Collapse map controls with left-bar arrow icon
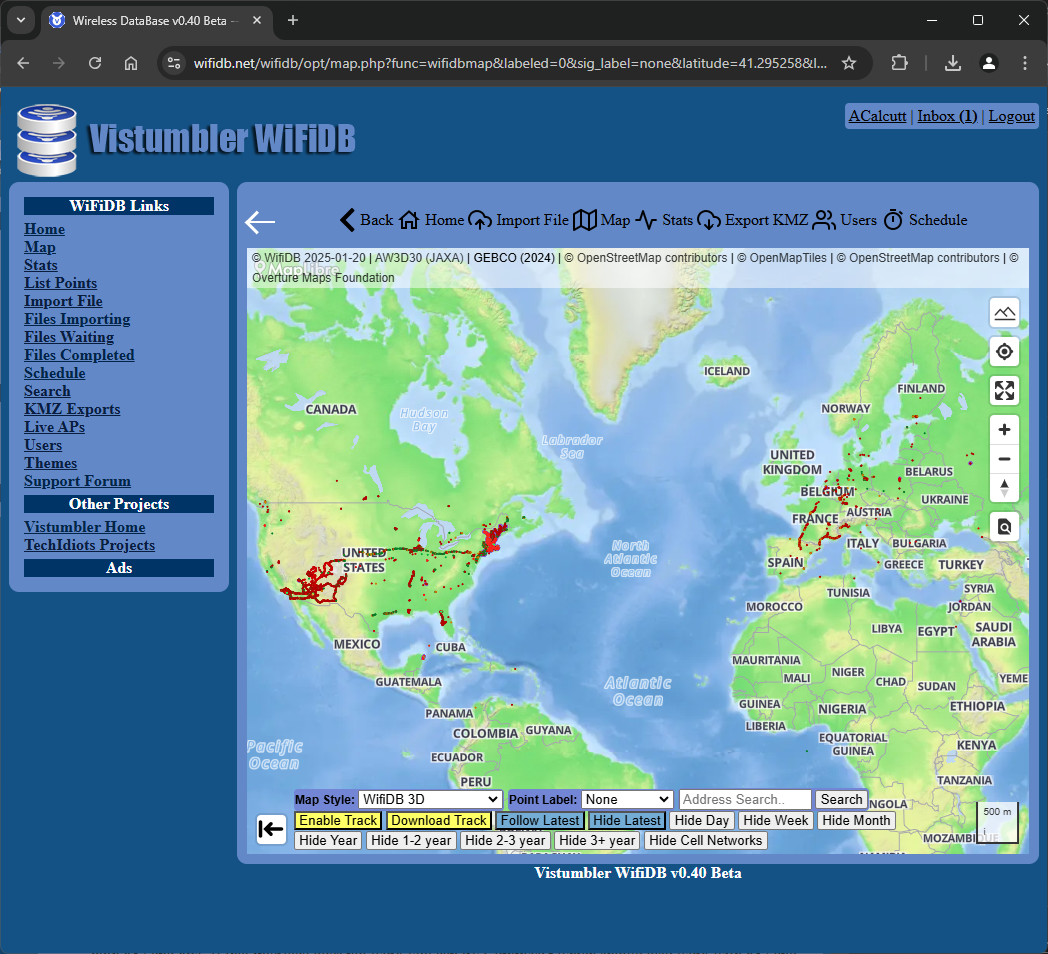1048x954 pixels. tap(271, 829)
